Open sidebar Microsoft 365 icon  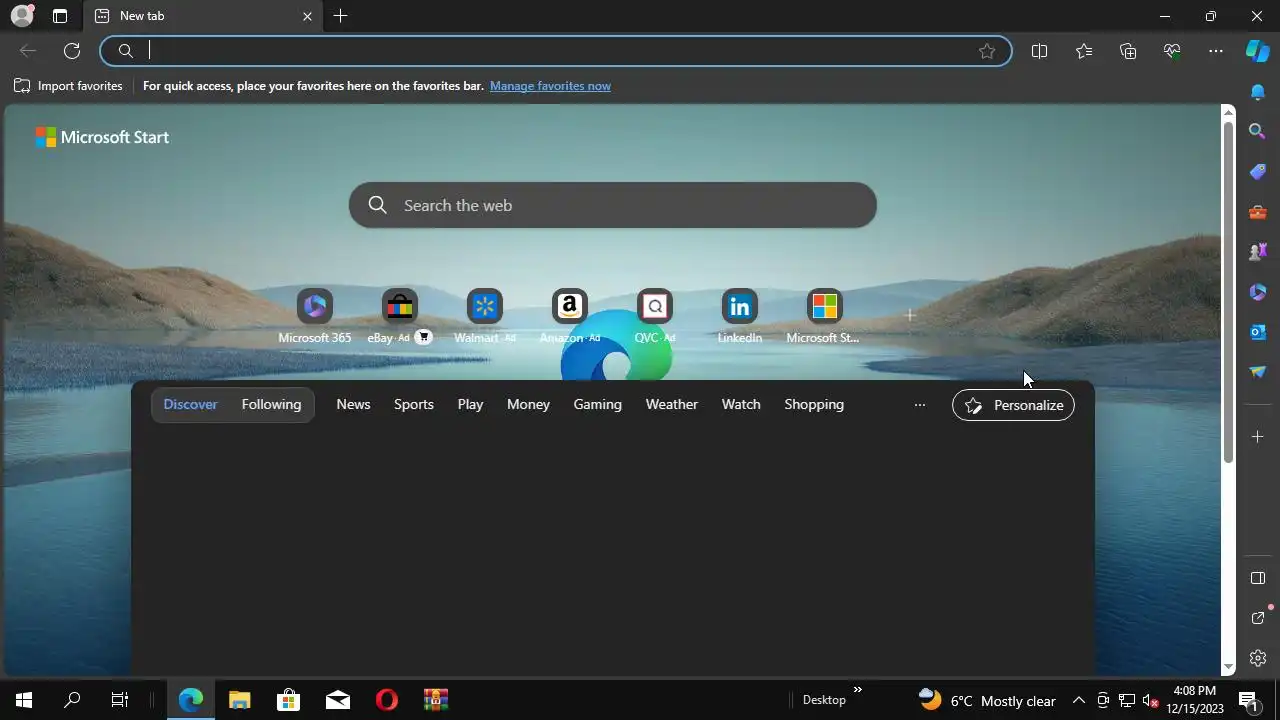click(1258, 292)
